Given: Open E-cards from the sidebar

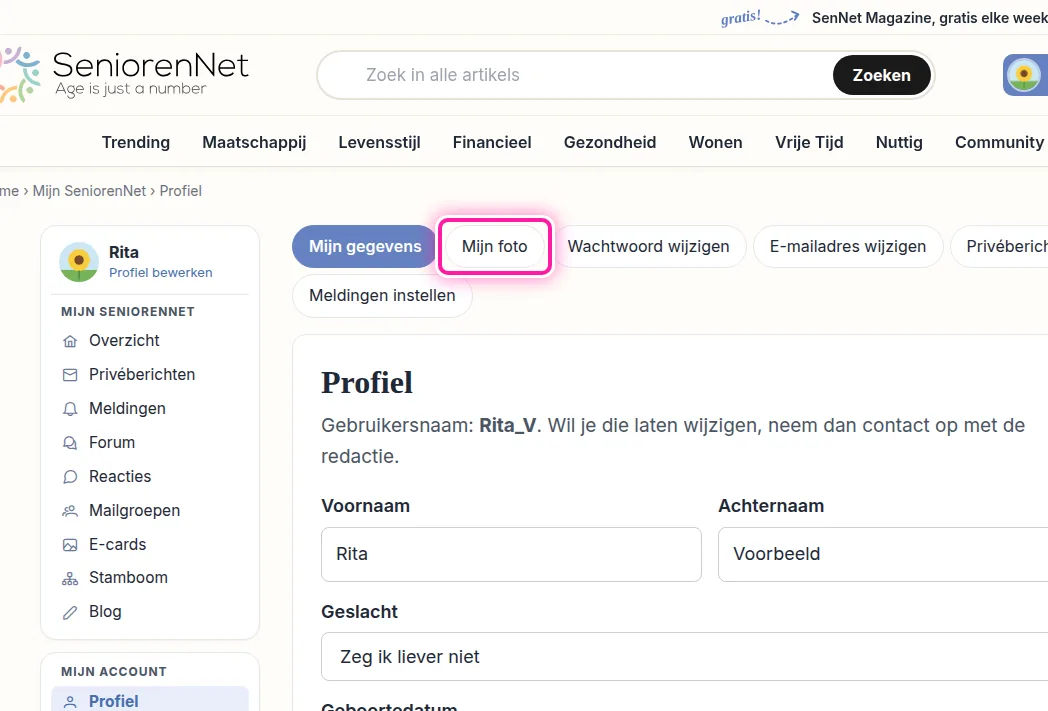Looking at the screenshot, I should (x=117, y=545).
